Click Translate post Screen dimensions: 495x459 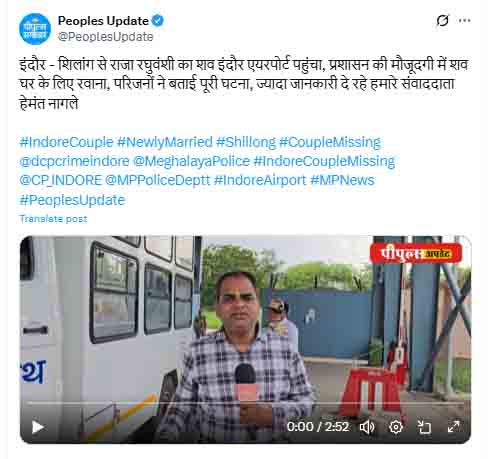[53, 219]
